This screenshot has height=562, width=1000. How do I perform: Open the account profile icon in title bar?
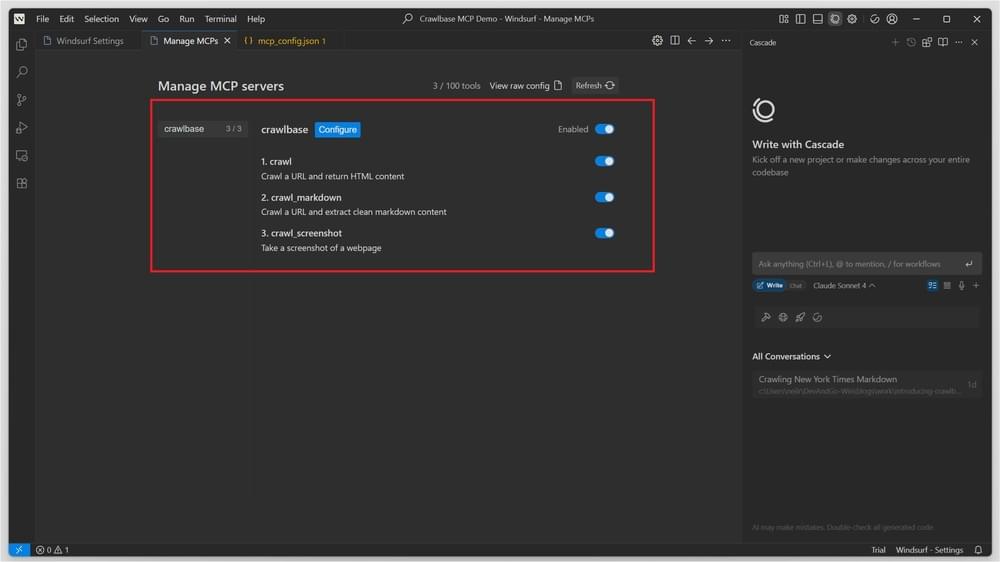(892, 19)
